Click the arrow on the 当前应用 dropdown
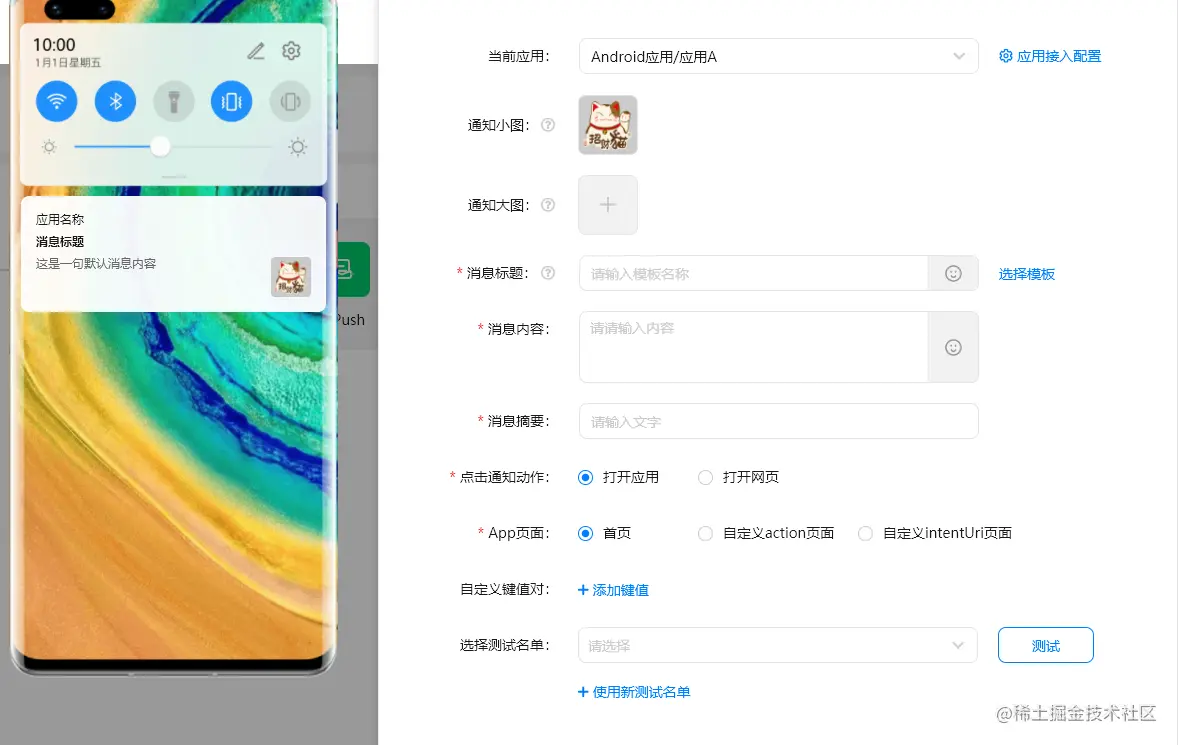1178x745 pixels. [959, 56]
